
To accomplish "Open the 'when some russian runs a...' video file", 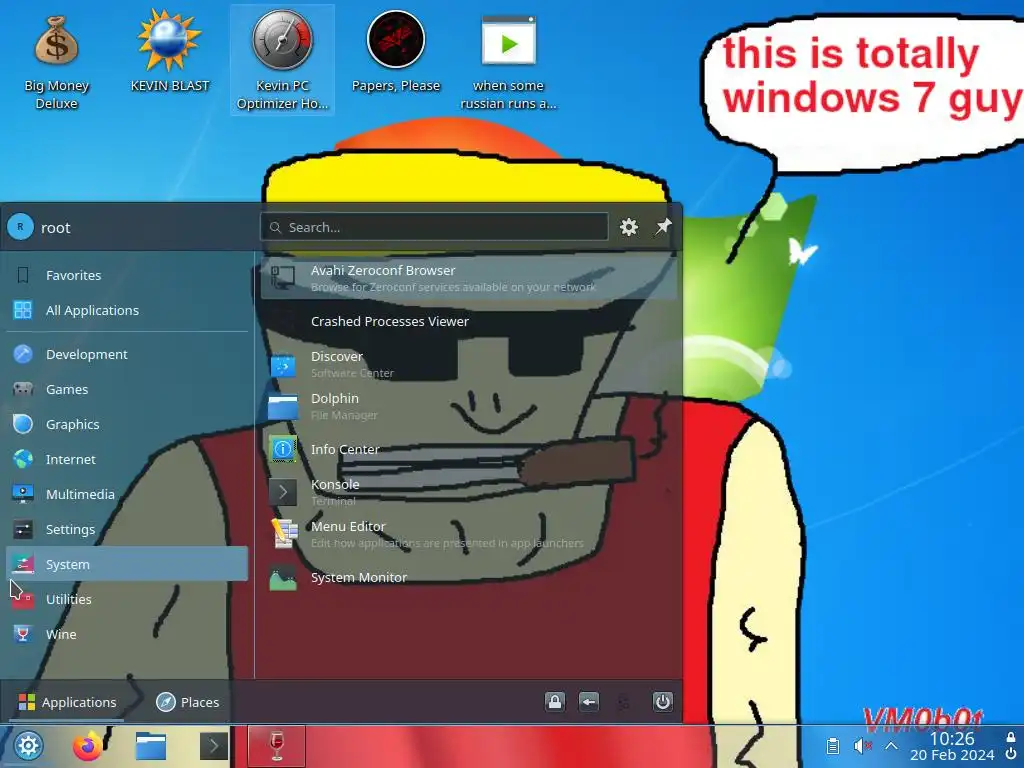I will pyautogui.click(x=508, y=62).
